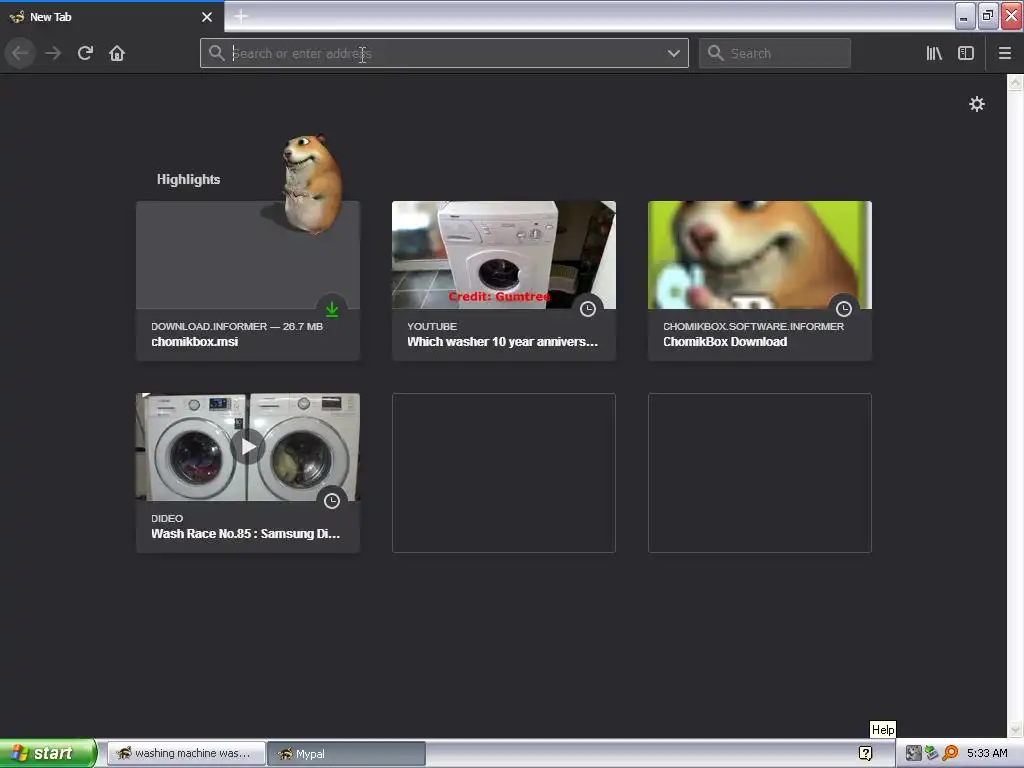Screen dimensions: 1024x768
Task: Click the magnifier icon in the search box
Action: click(x=716, y=53)
